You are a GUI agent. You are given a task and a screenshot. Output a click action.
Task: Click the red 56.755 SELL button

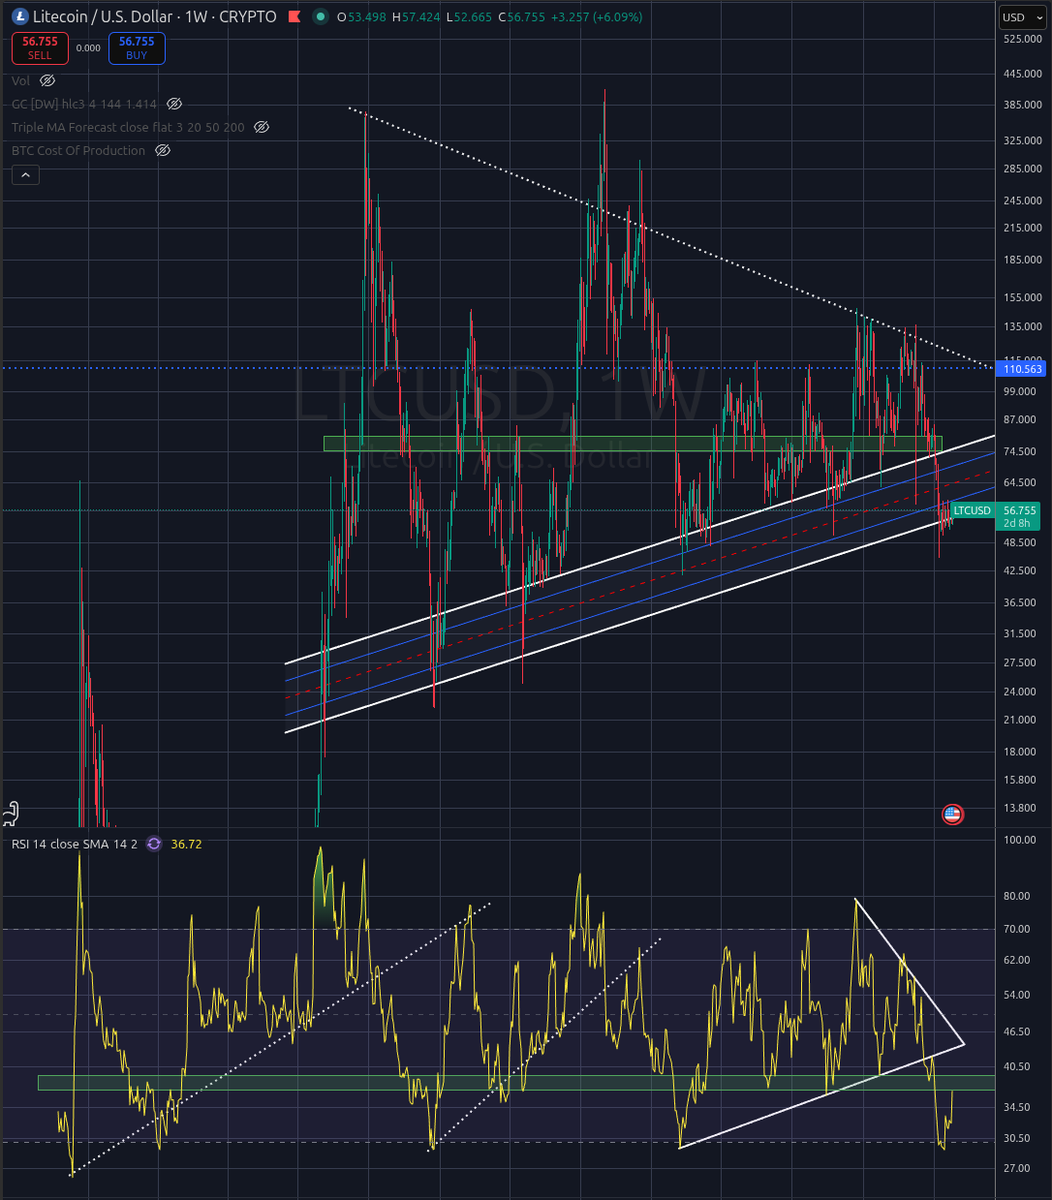(x=38, y=48)
